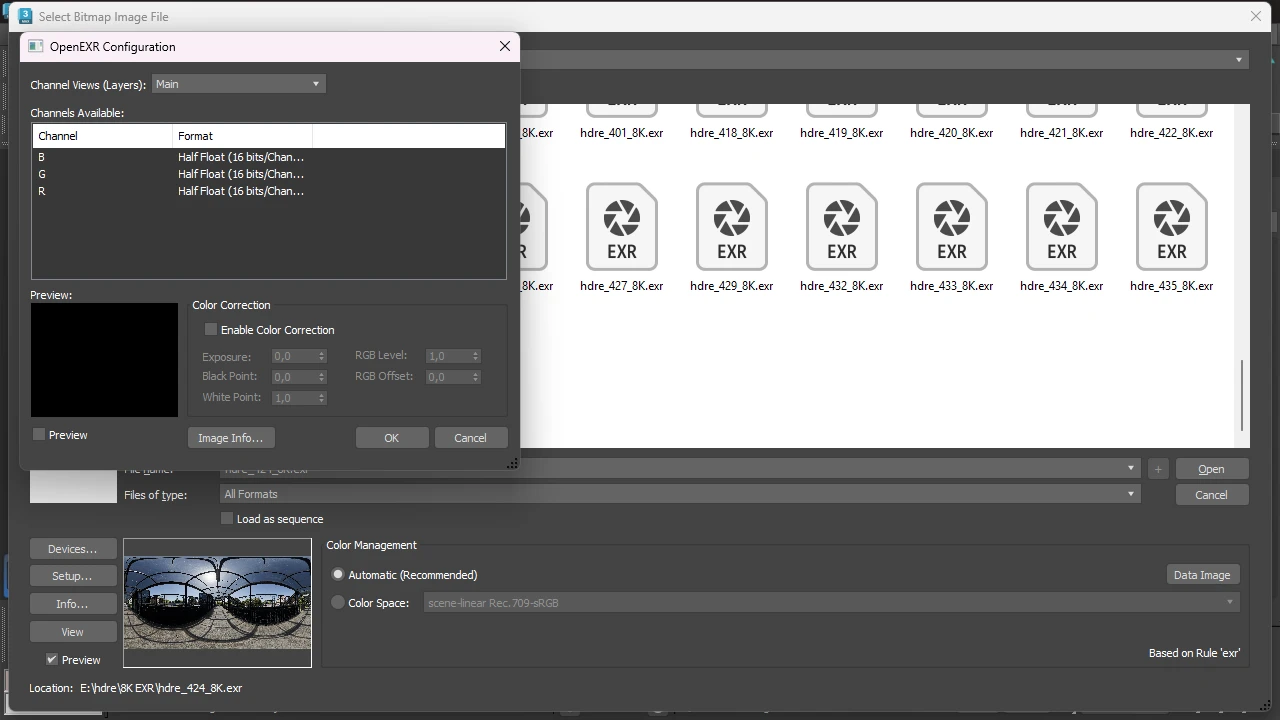Image resolution: width=1280 pixels, height=720 pixels.
Task: Close the OpenEXR Configuration dialog
Action: (505, 46)
